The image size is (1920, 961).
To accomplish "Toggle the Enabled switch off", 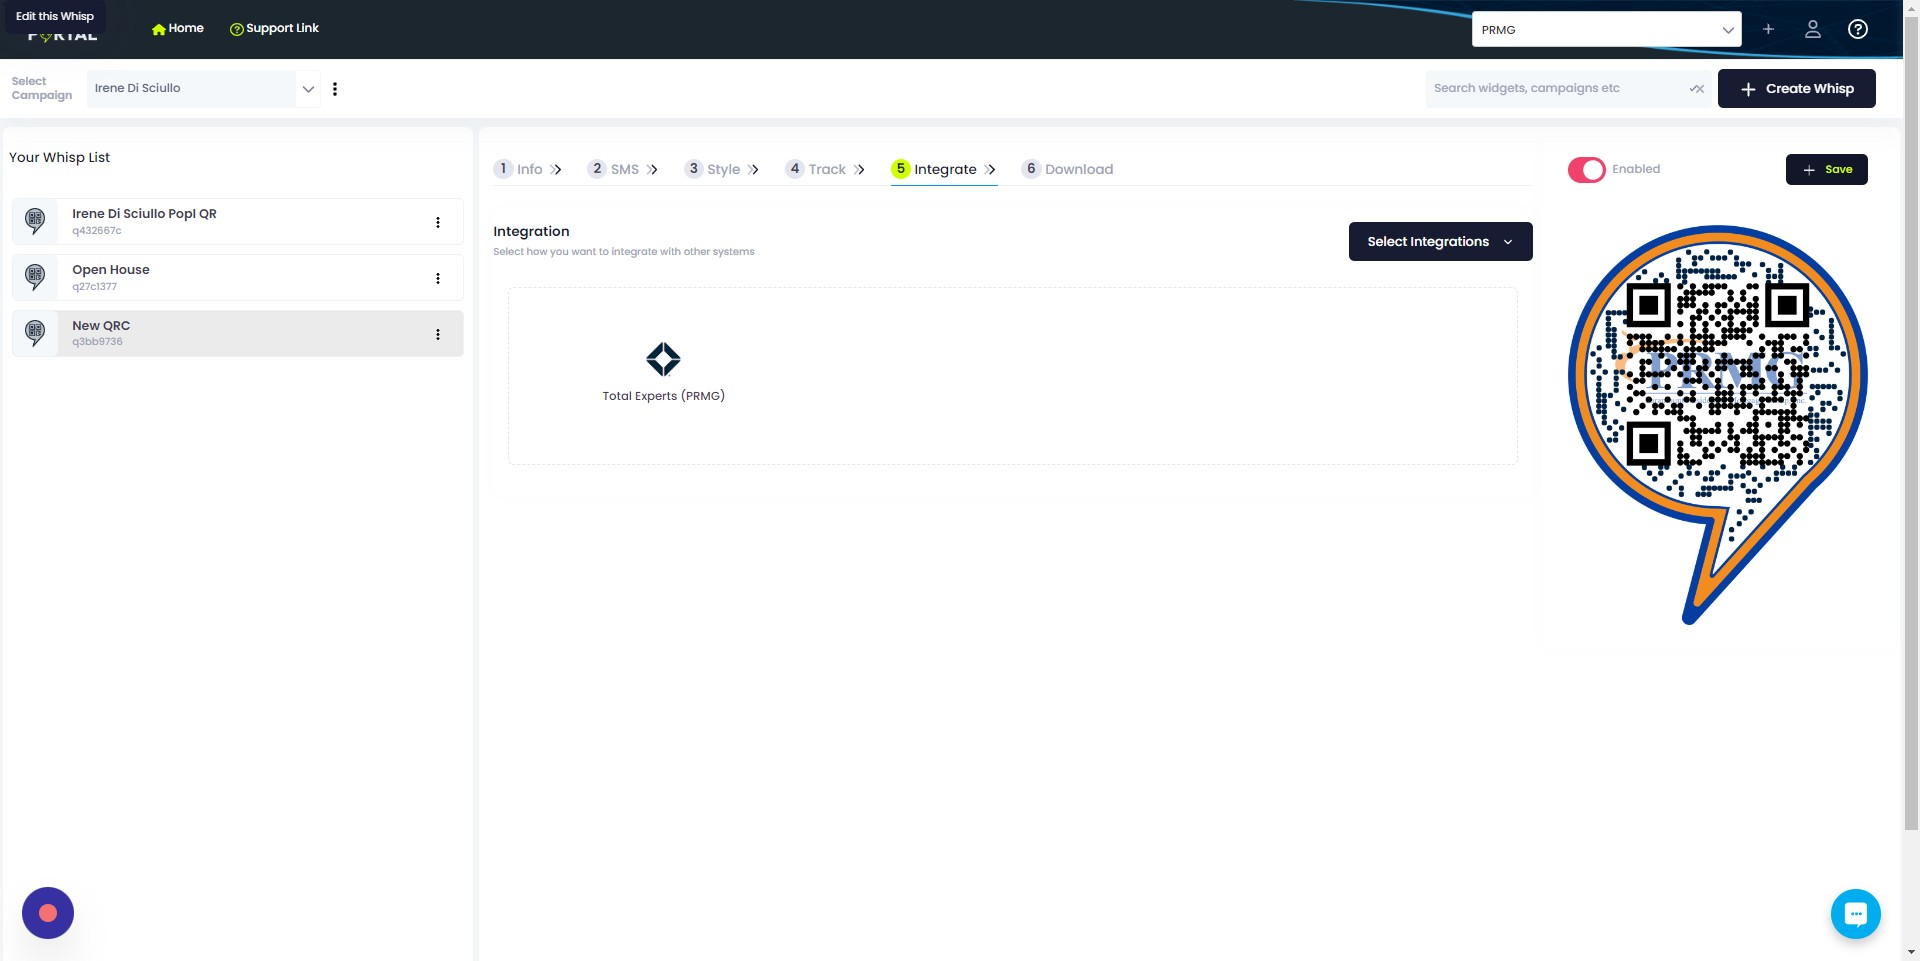I will click(x=1586, y=170).
